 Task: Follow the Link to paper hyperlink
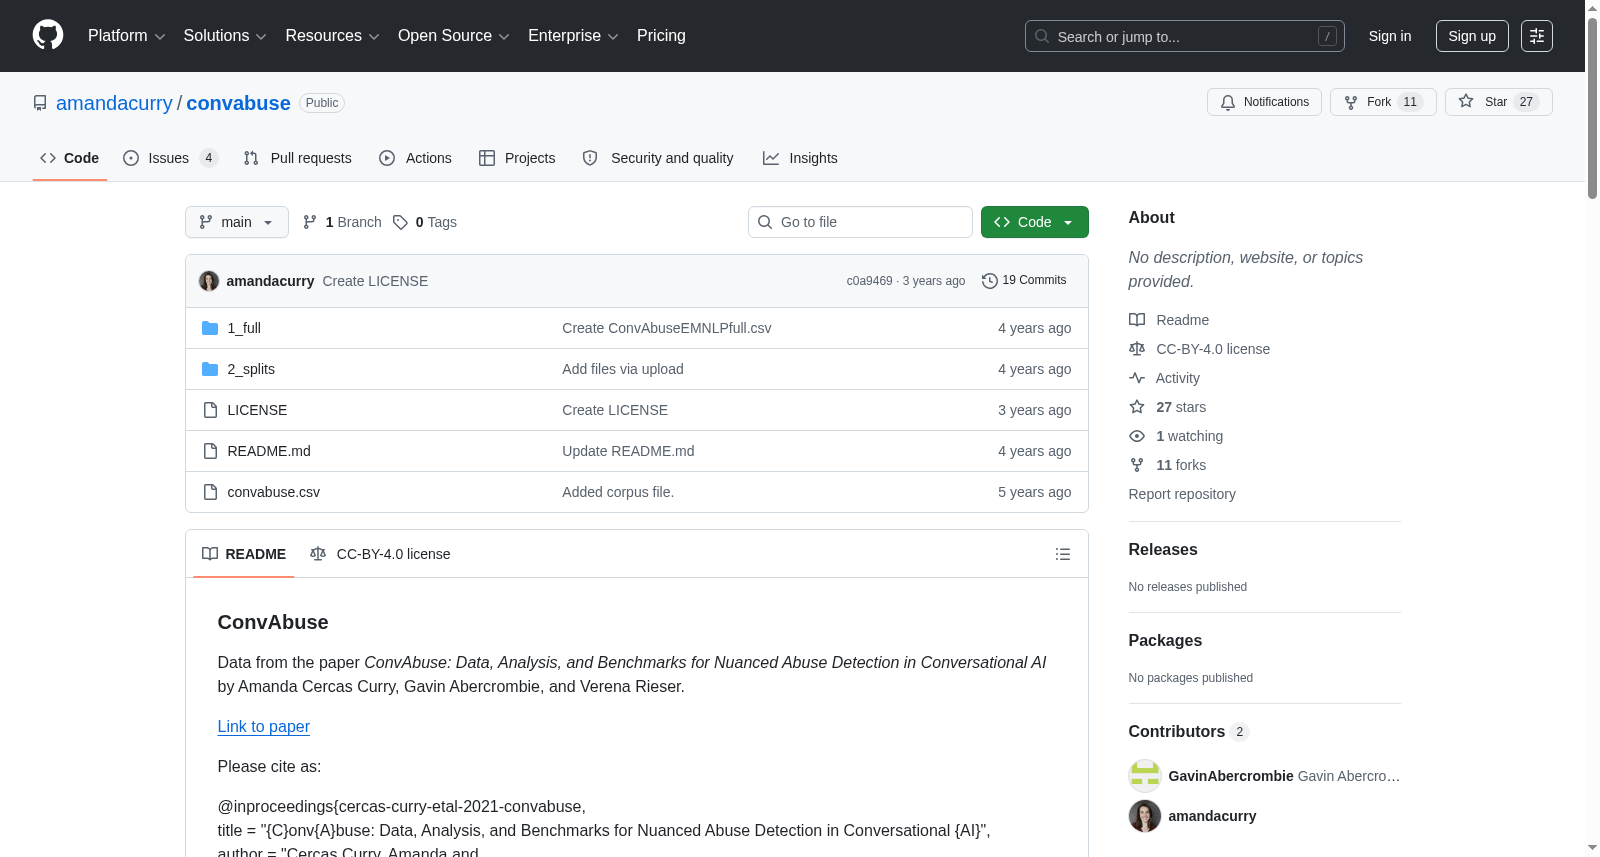tap(264, 727)
